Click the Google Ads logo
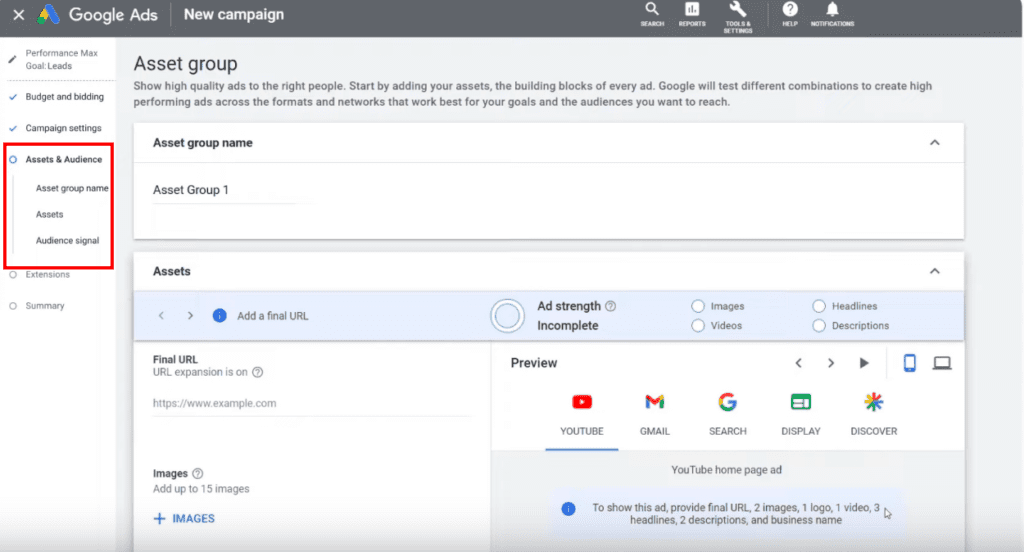1024x552 pixels. (48, 14)
